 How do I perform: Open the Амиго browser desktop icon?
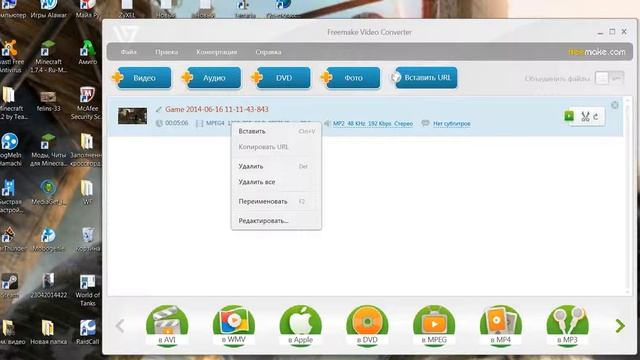point(87,53)
